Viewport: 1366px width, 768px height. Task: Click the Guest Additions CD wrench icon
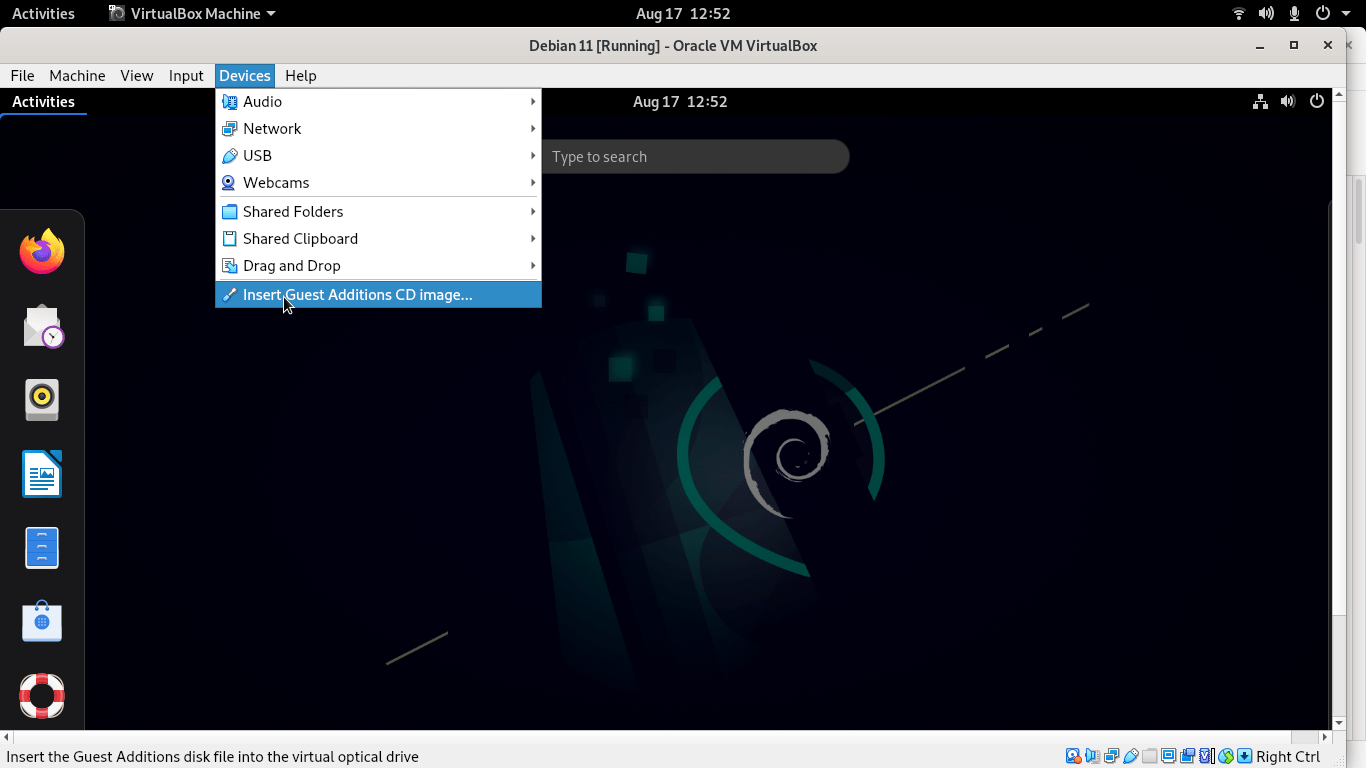(x=229, y=294)
